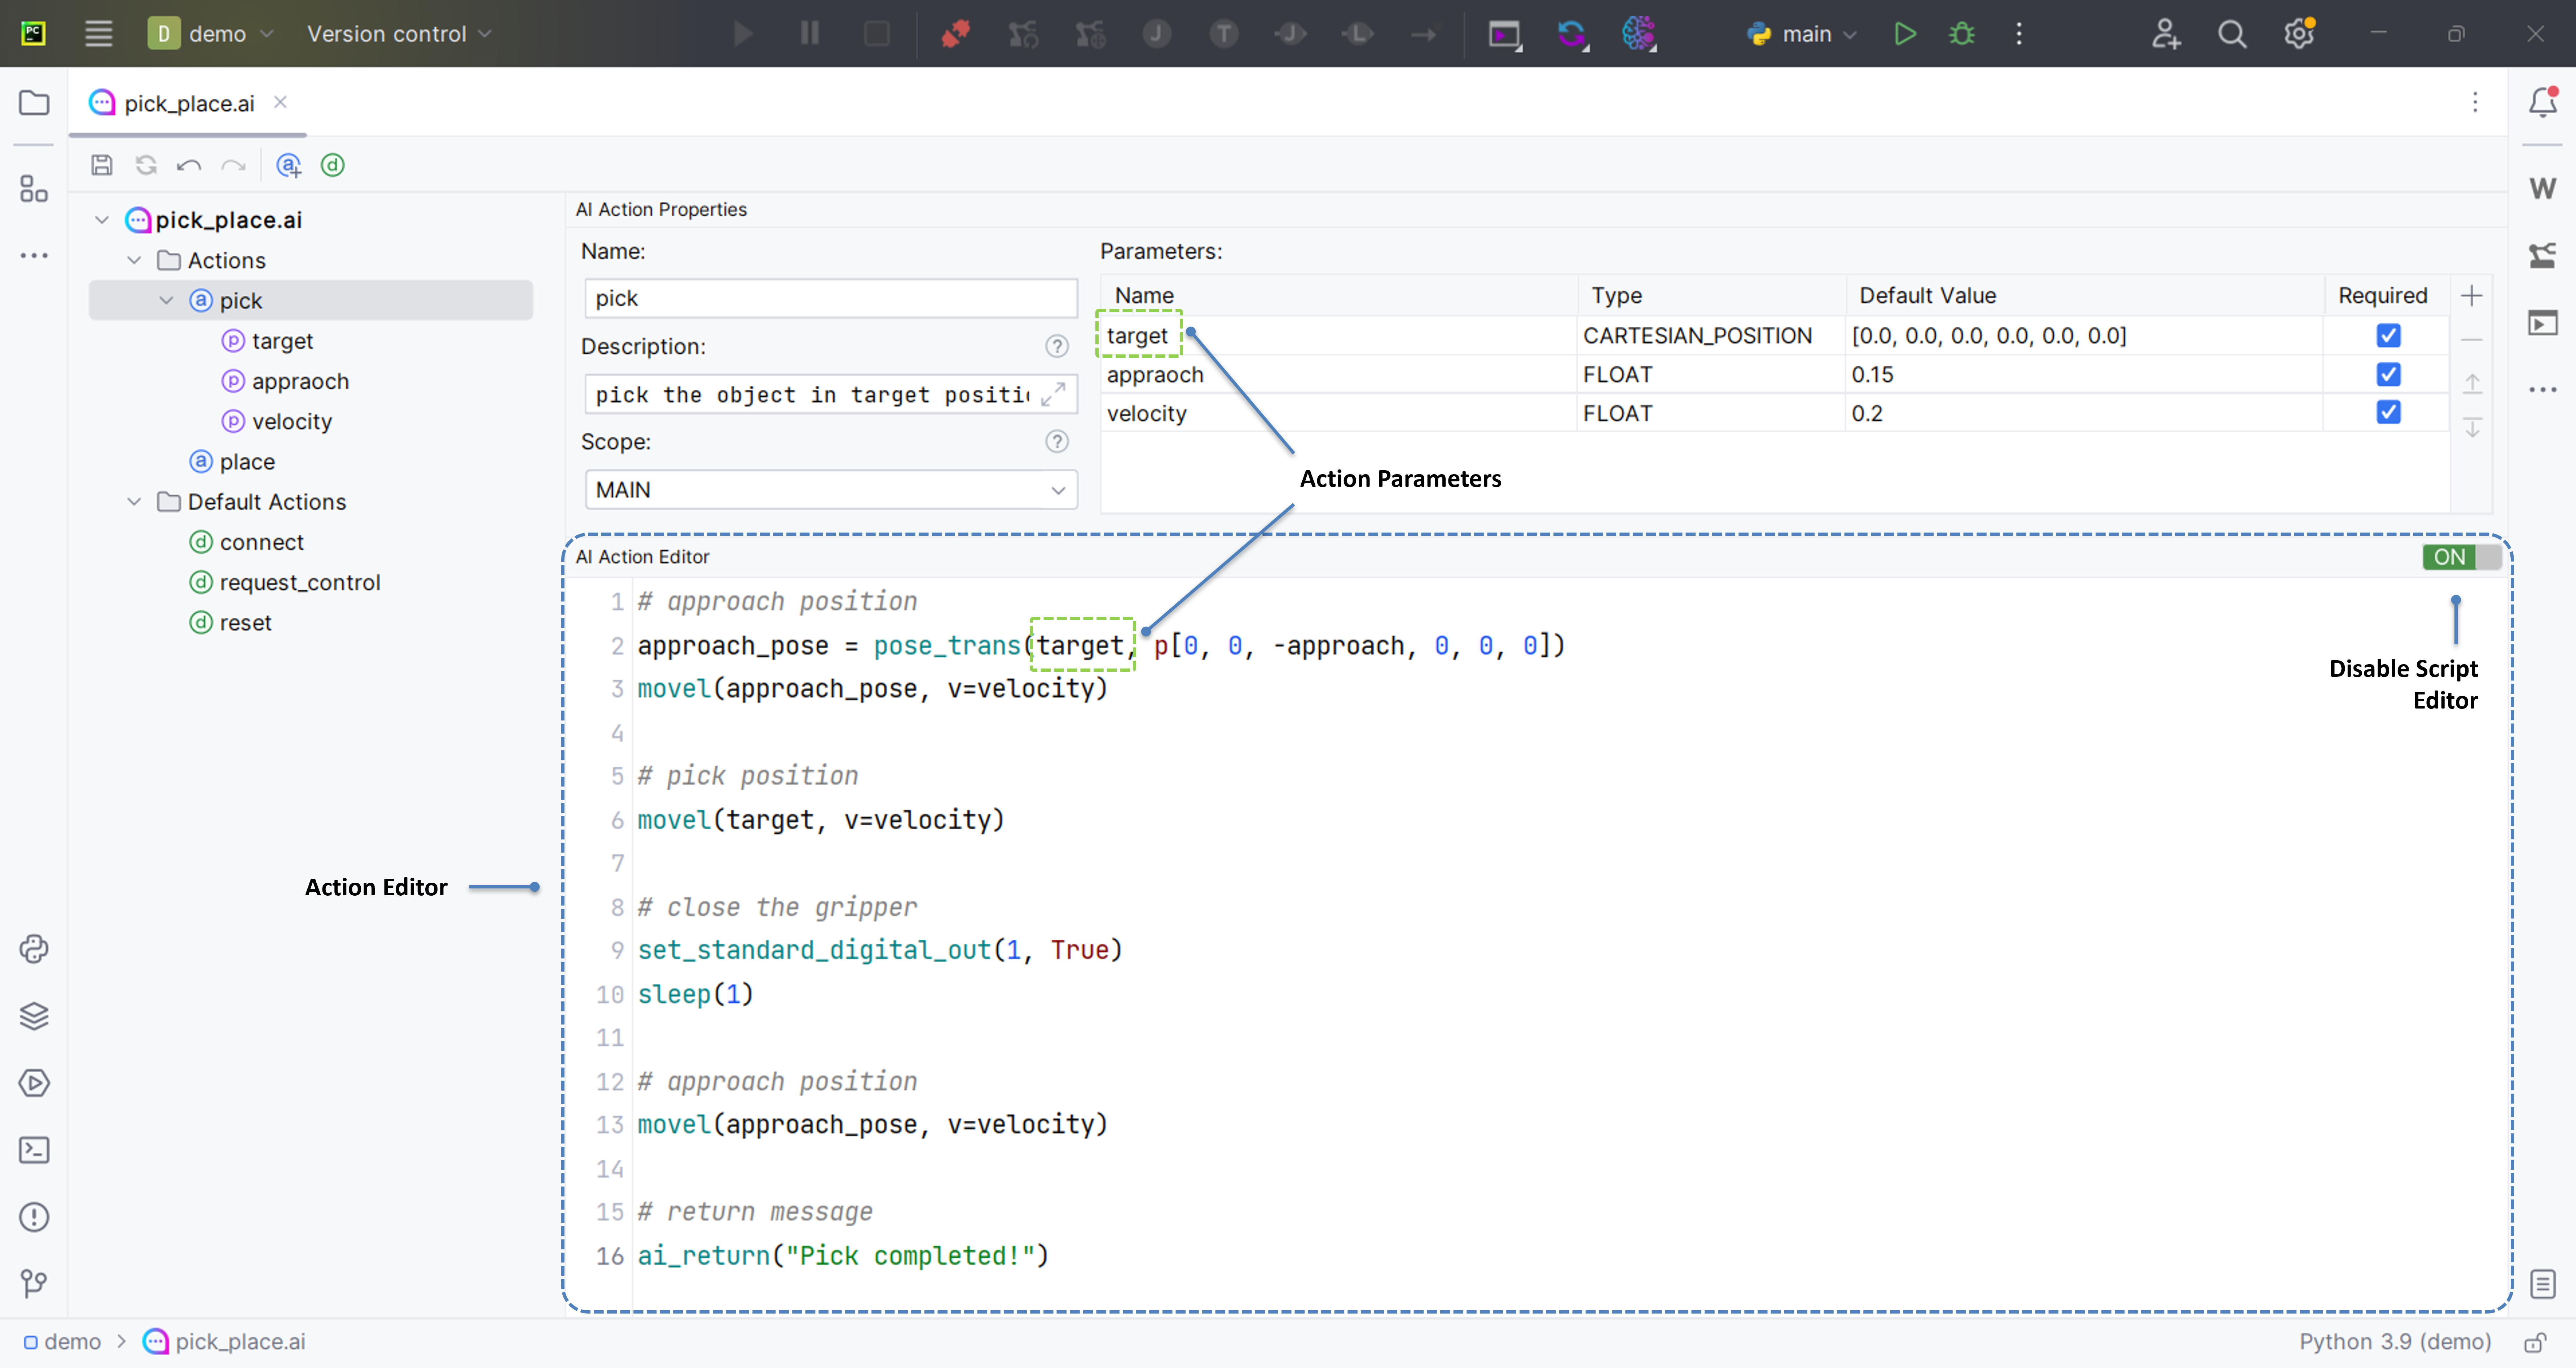Click the add default action icon

click(333, 165)
